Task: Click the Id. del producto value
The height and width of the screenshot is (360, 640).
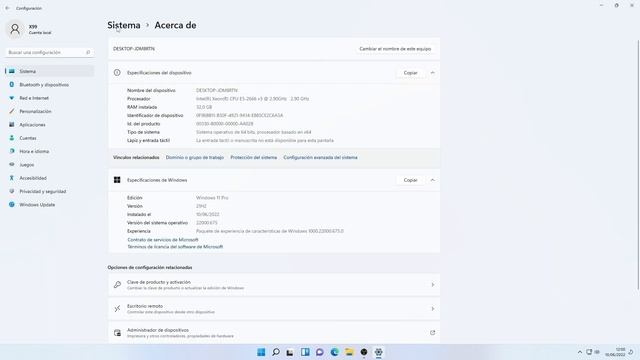Action: click(x=224, y=124)
